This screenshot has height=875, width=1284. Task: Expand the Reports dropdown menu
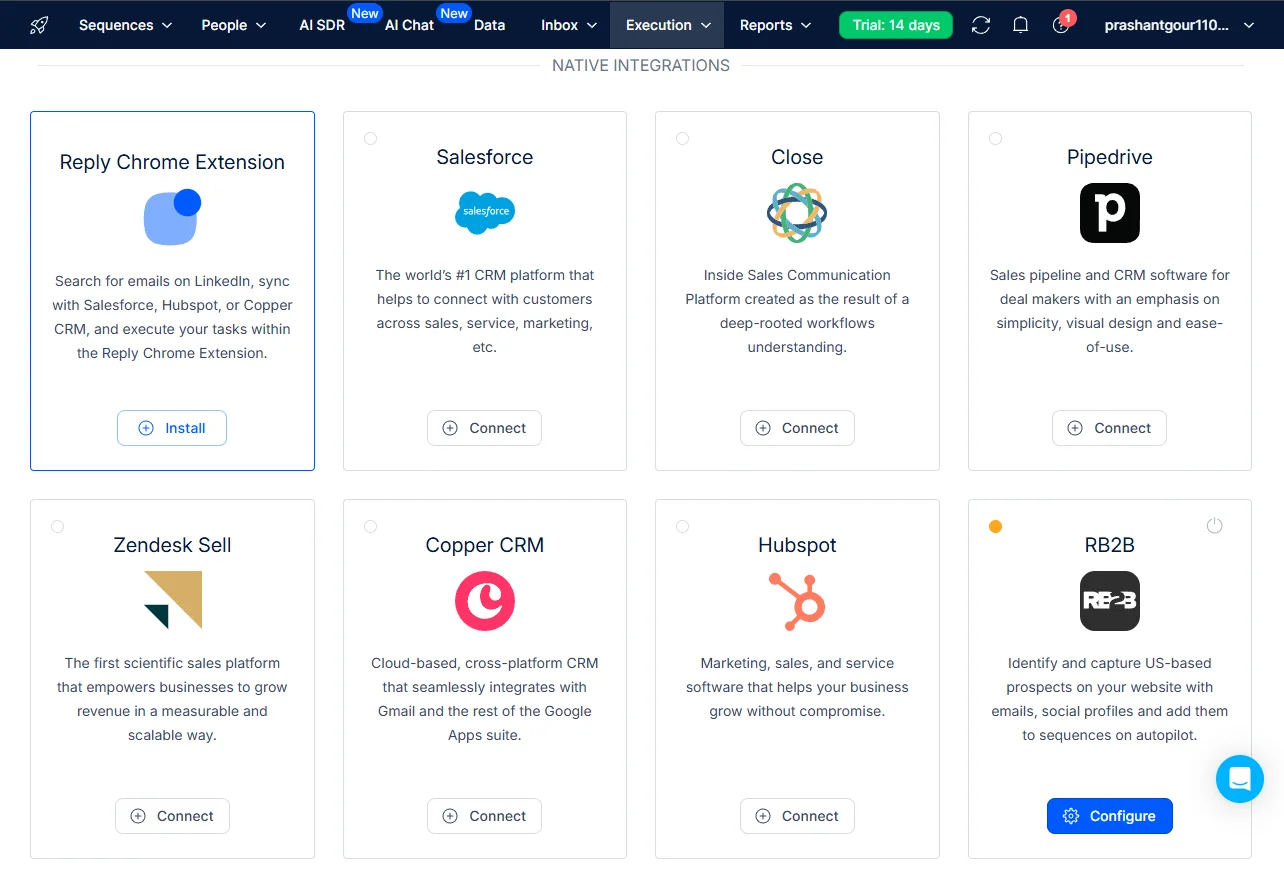tap(775, 25)
